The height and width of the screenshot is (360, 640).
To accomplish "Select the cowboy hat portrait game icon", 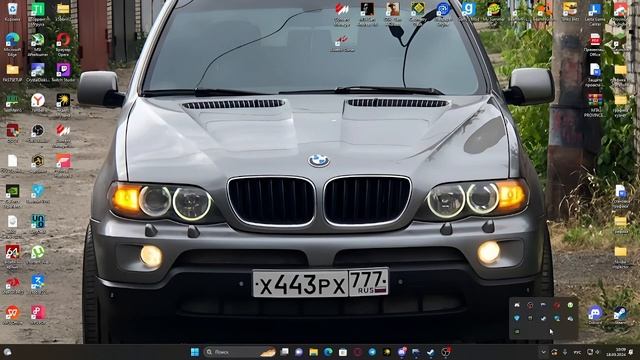I will 393,9.
